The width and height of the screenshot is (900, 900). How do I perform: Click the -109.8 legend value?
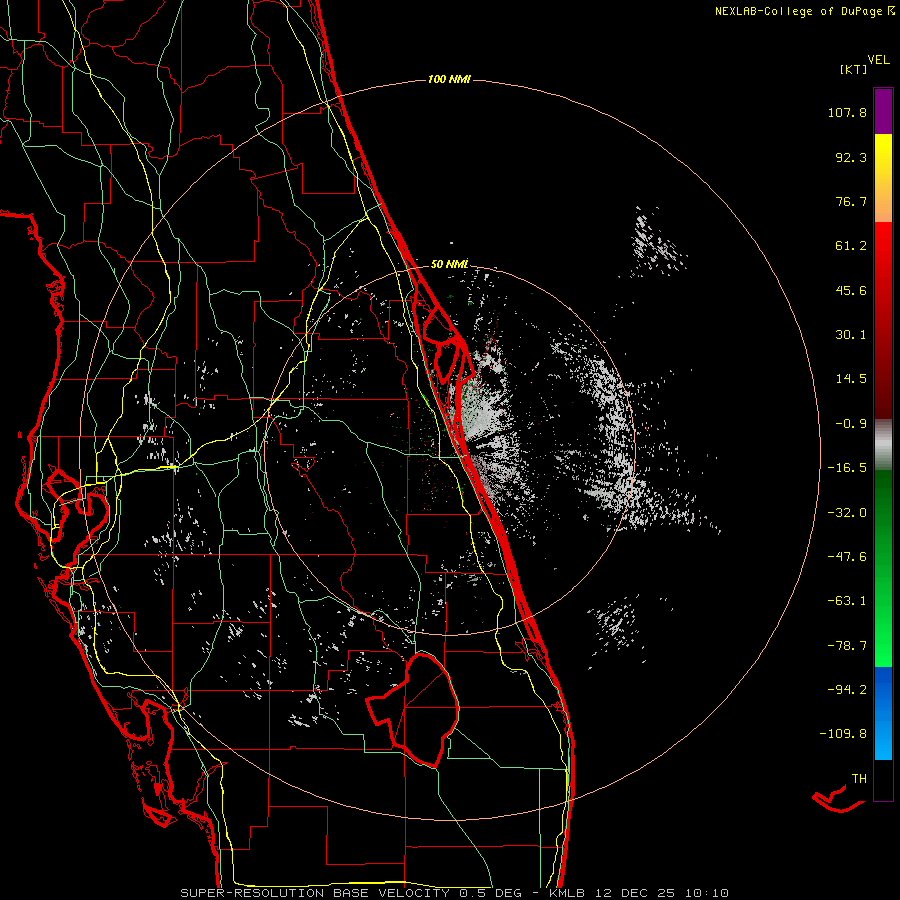pos(843,734)
